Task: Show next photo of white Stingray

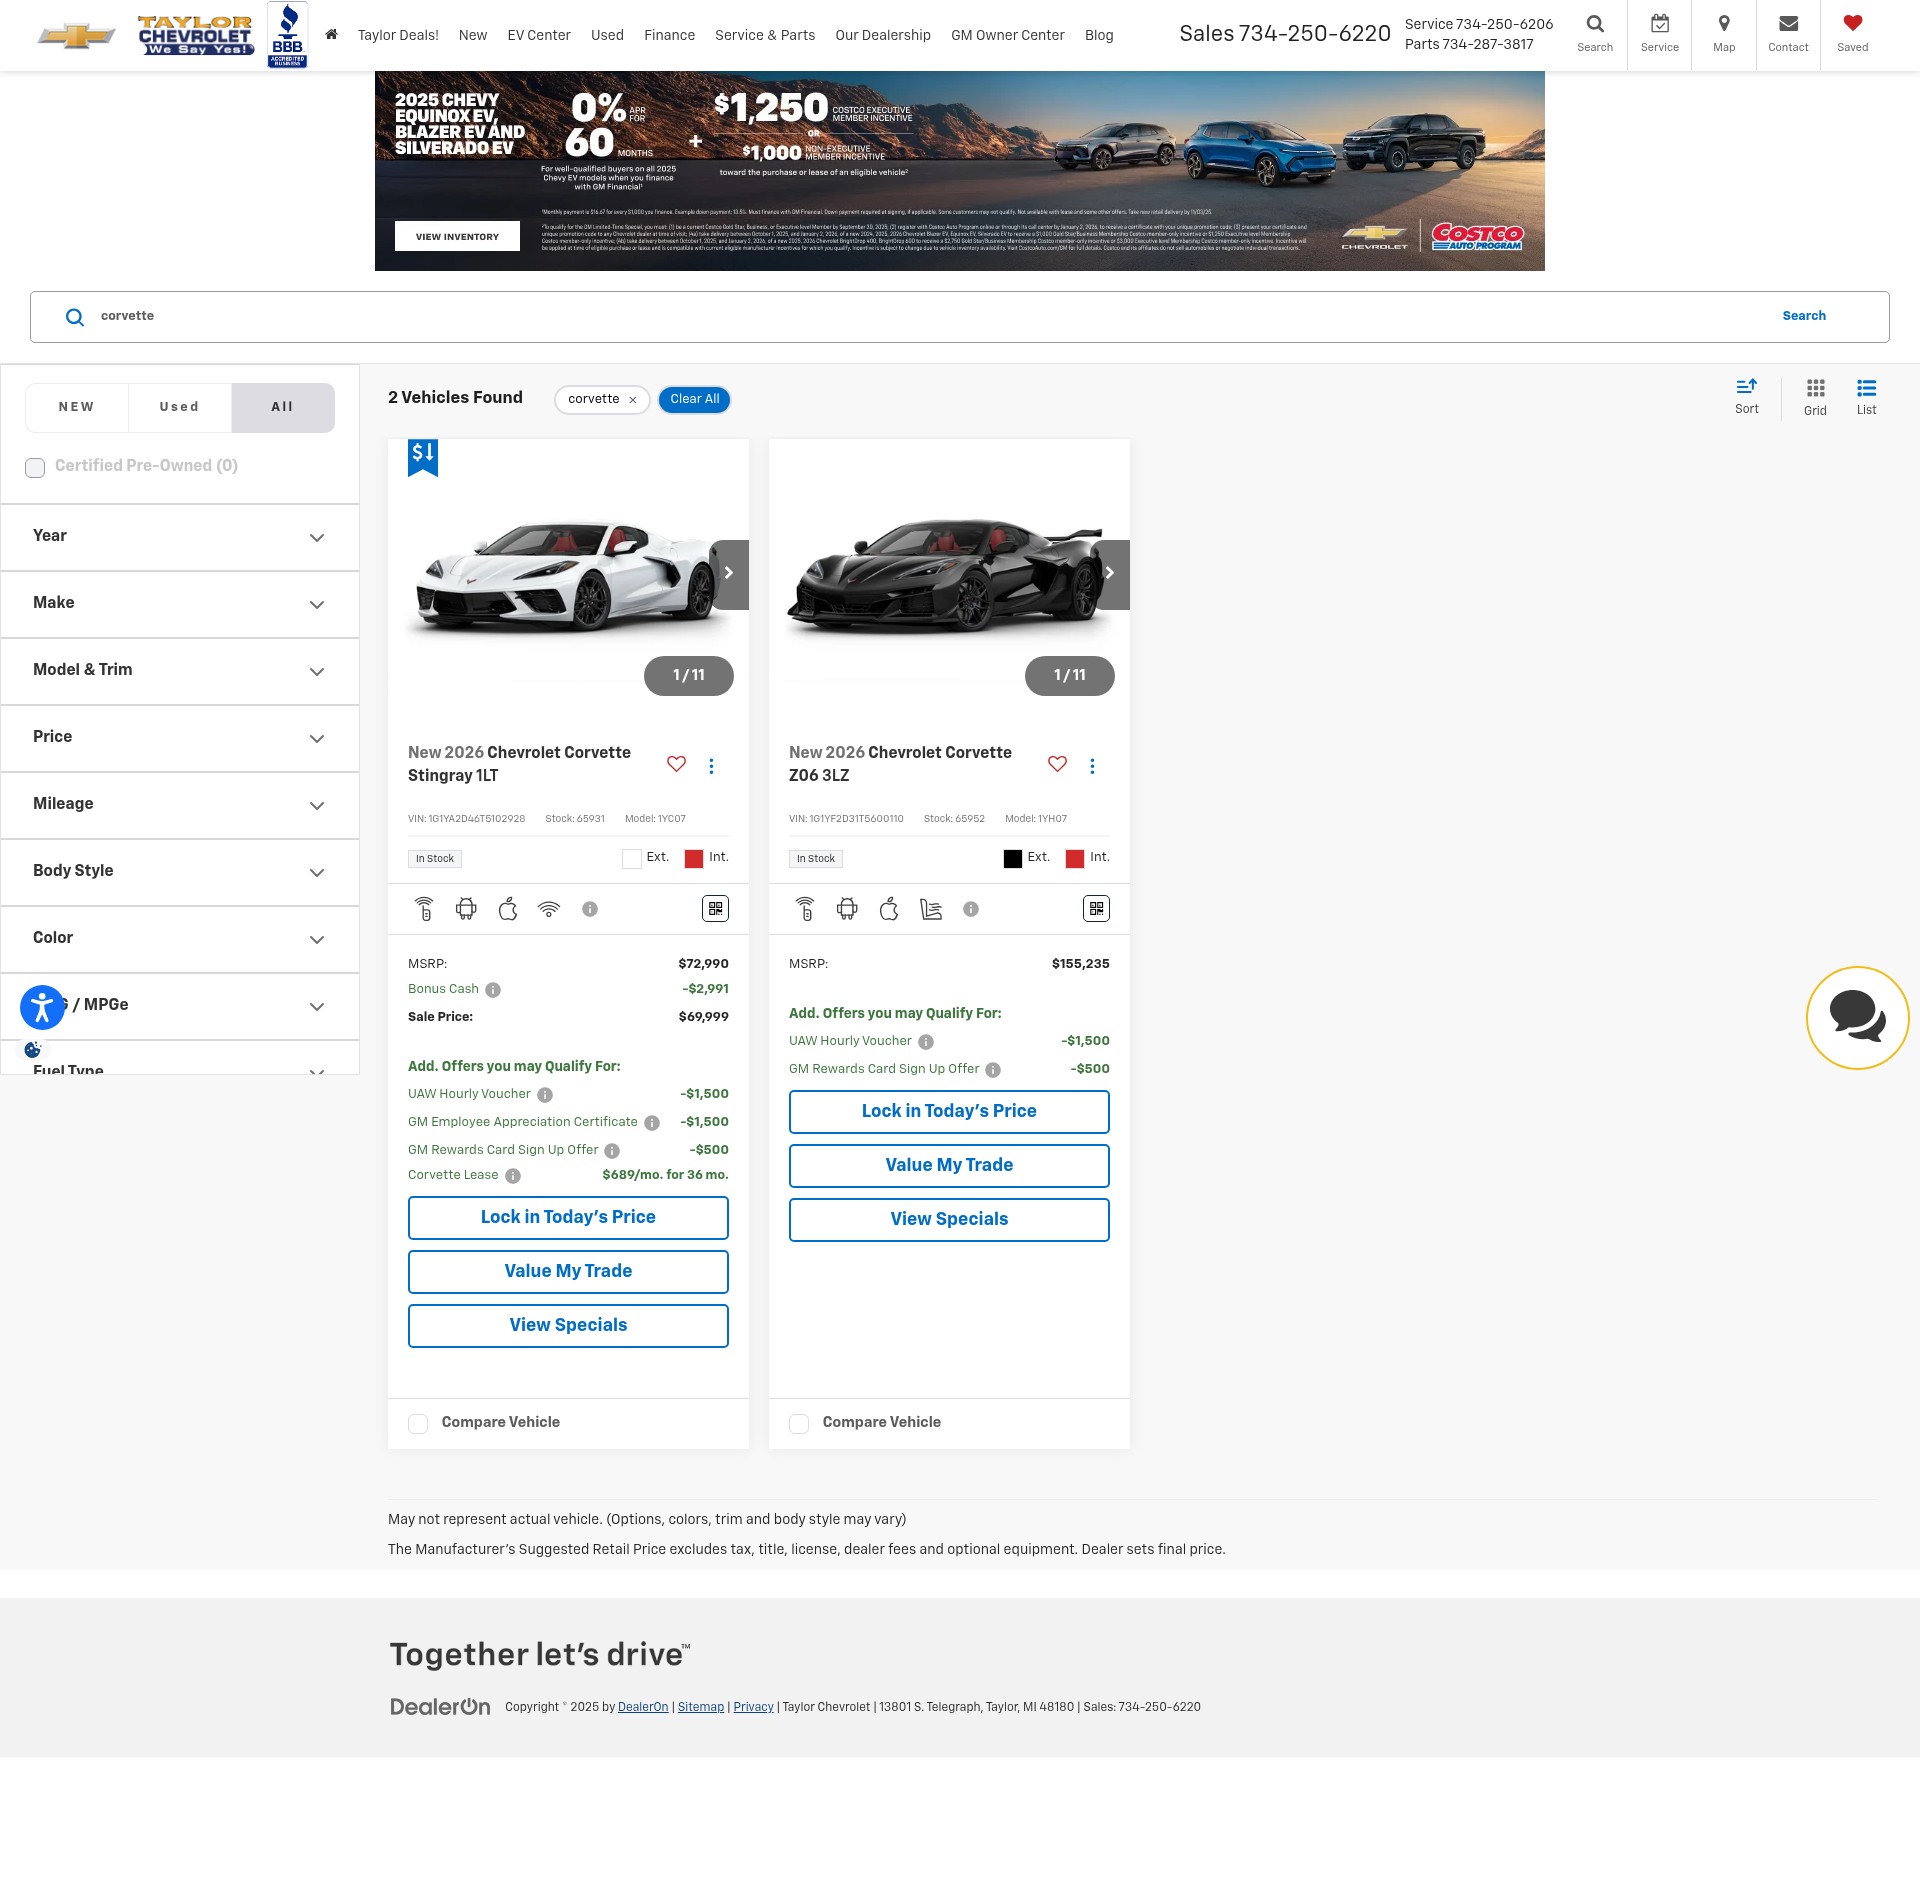Action: [x=729, y=574]
